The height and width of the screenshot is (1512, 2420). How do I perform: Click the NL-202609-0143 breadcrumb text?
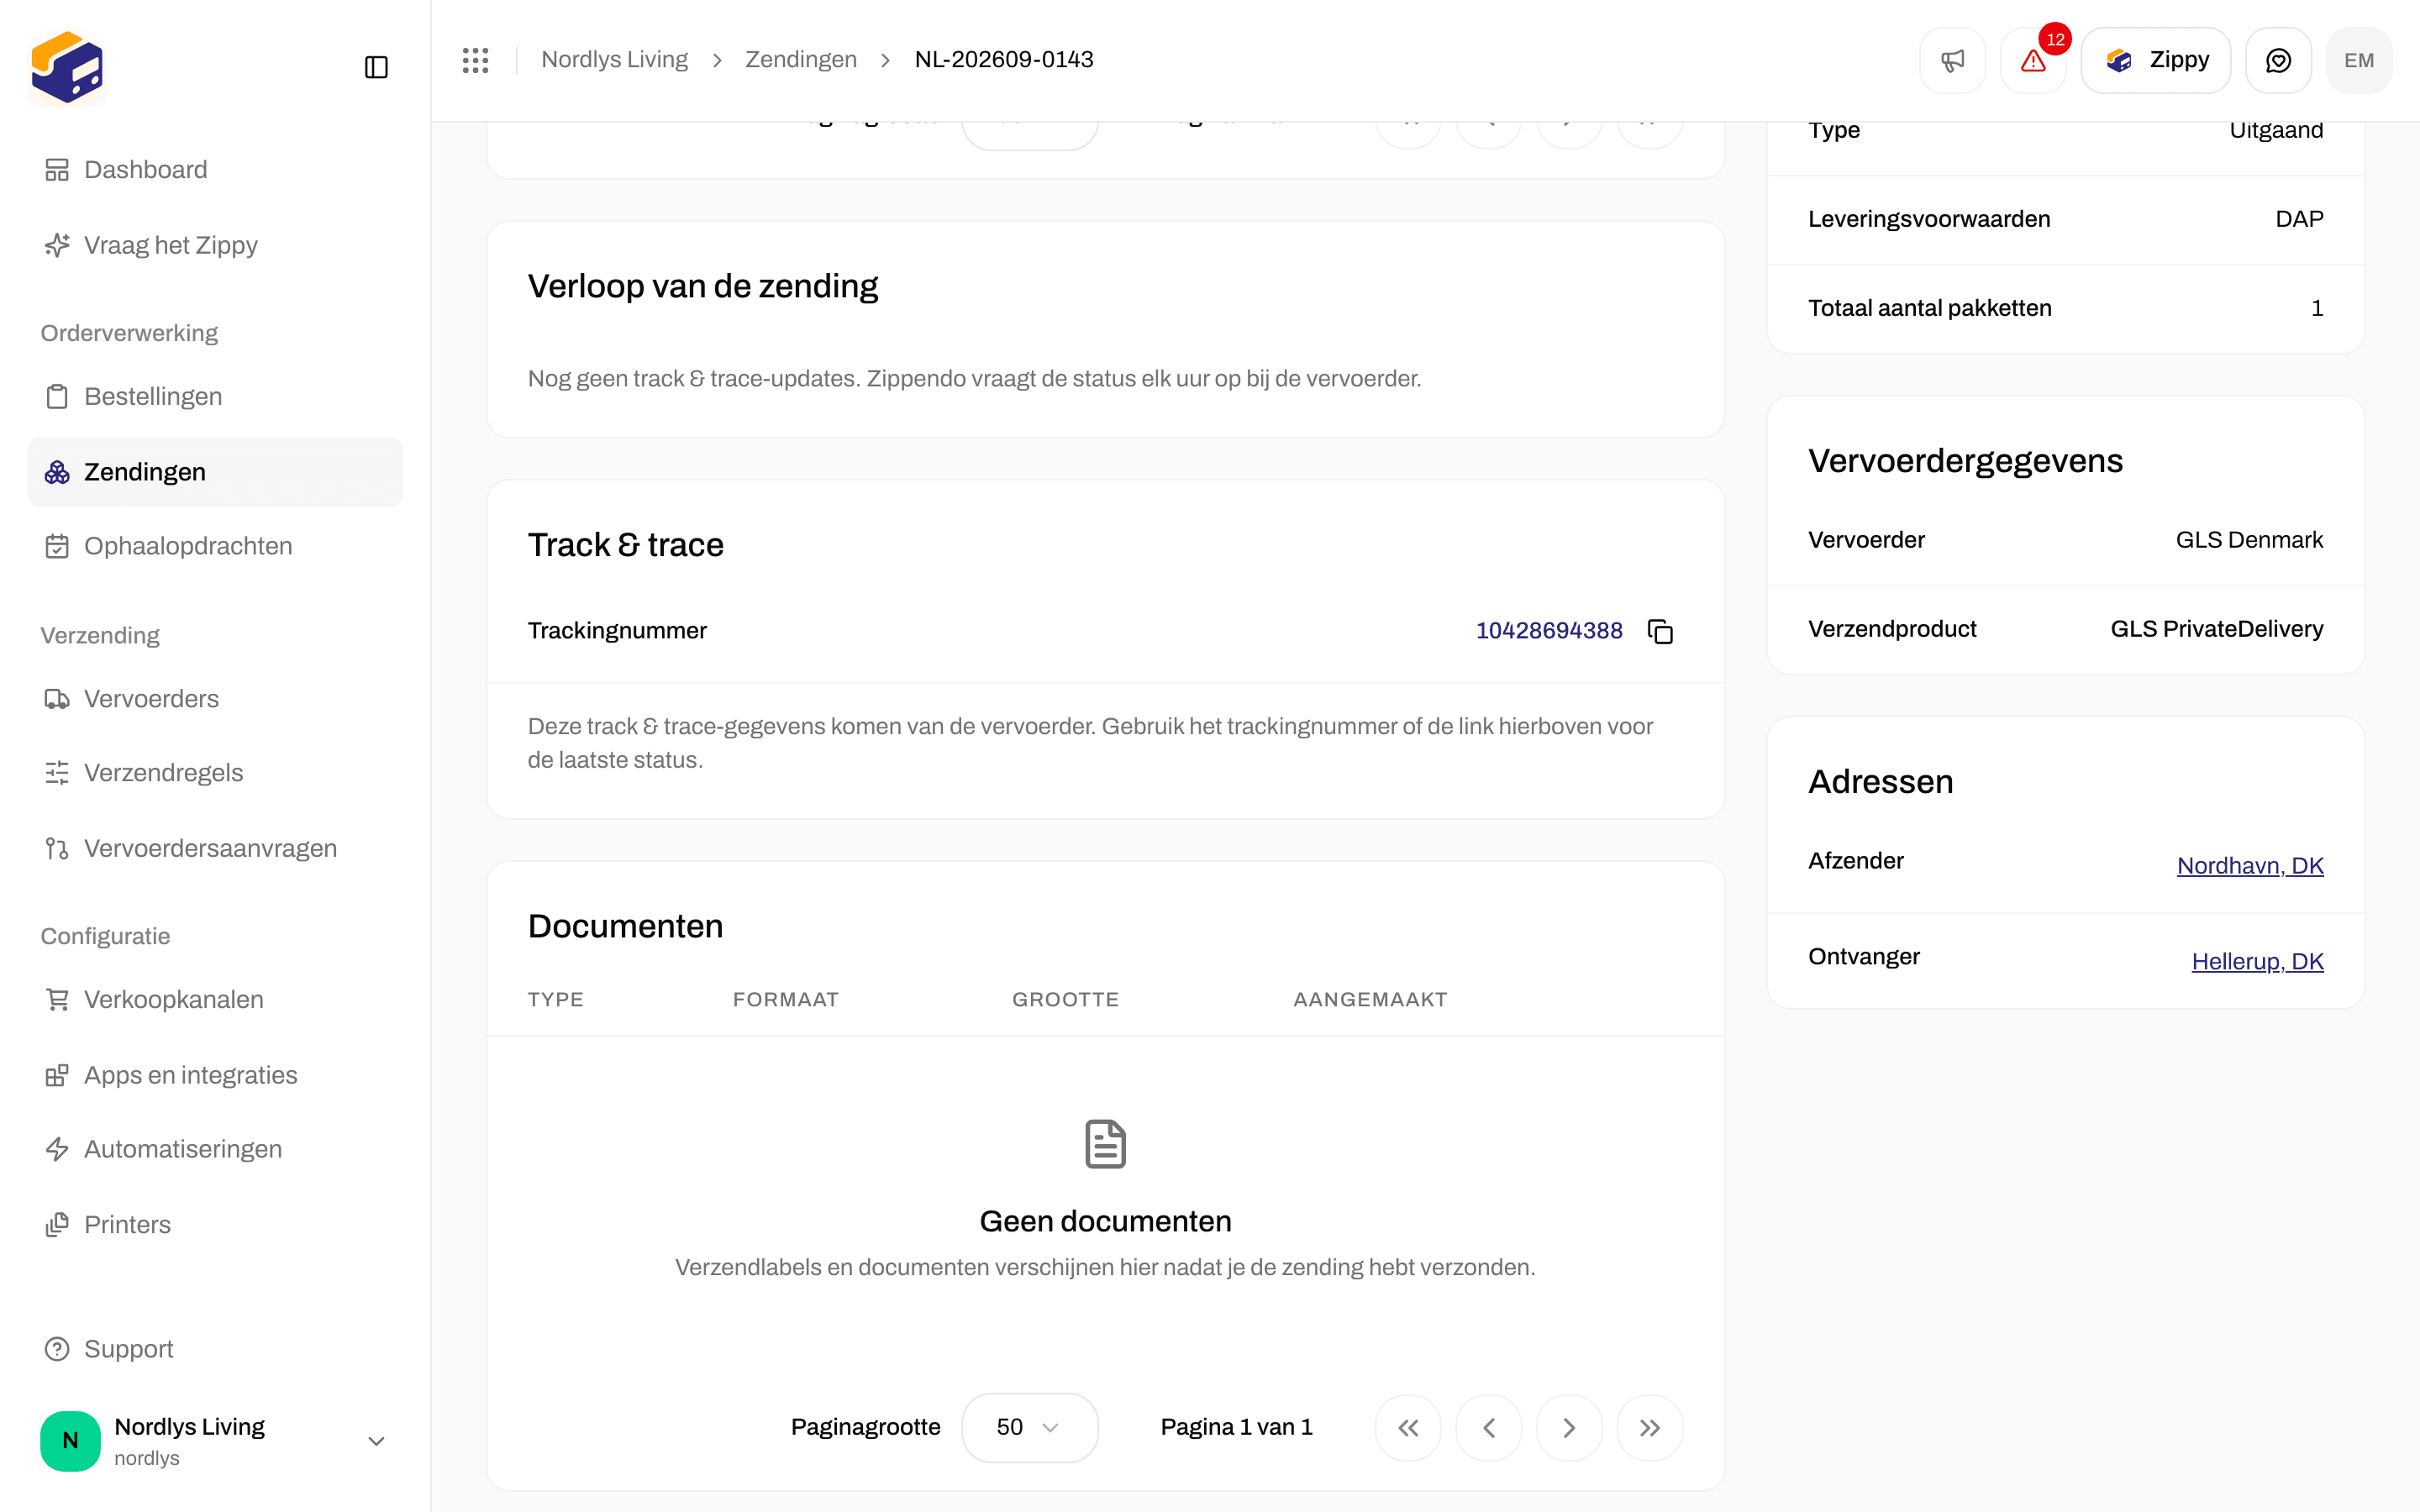point(1004,60)
